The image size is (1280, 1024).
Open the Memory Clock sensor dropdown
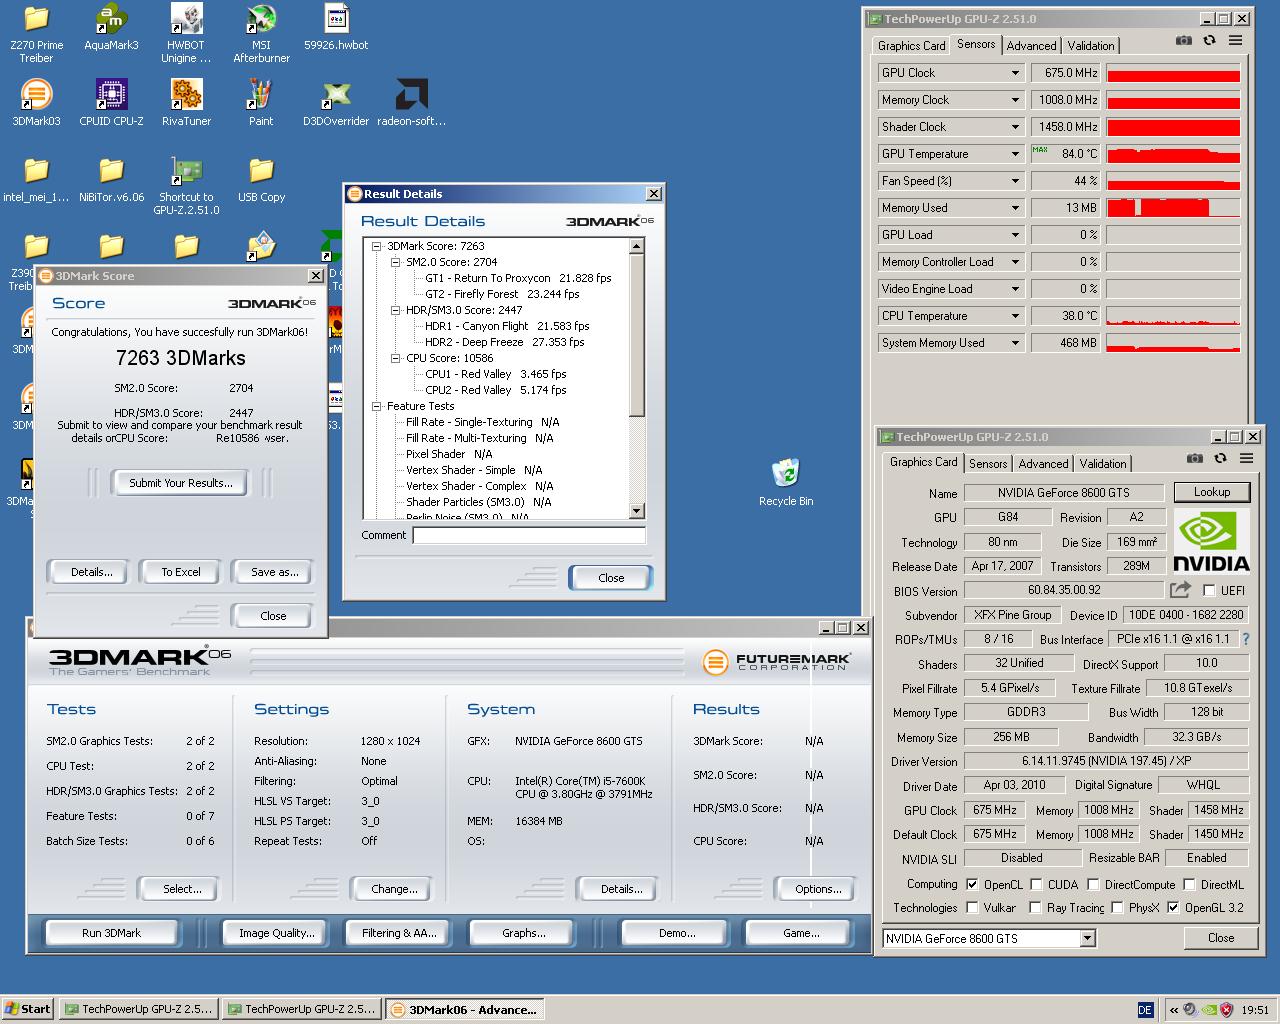1015,100
